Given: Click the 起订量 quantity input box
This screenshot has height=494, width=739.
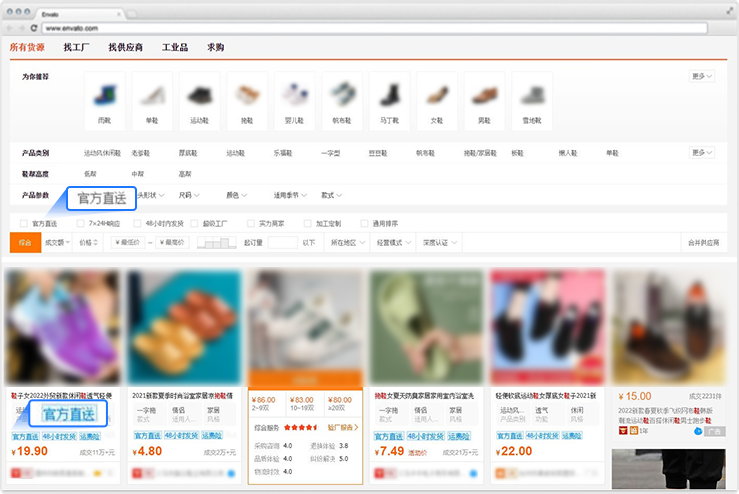Looking at the screenshot, I should coord(283,243).
